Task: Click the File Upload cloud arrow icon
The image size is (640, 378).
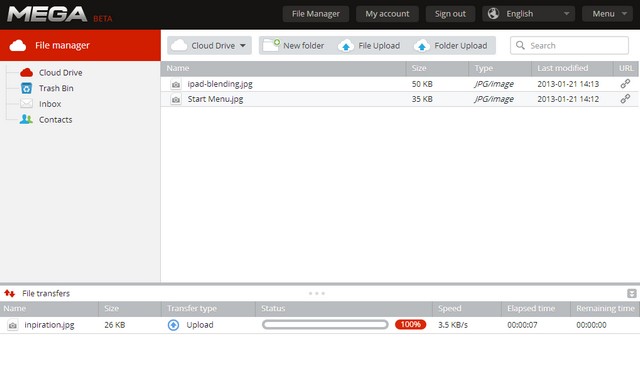Action: 346,46
